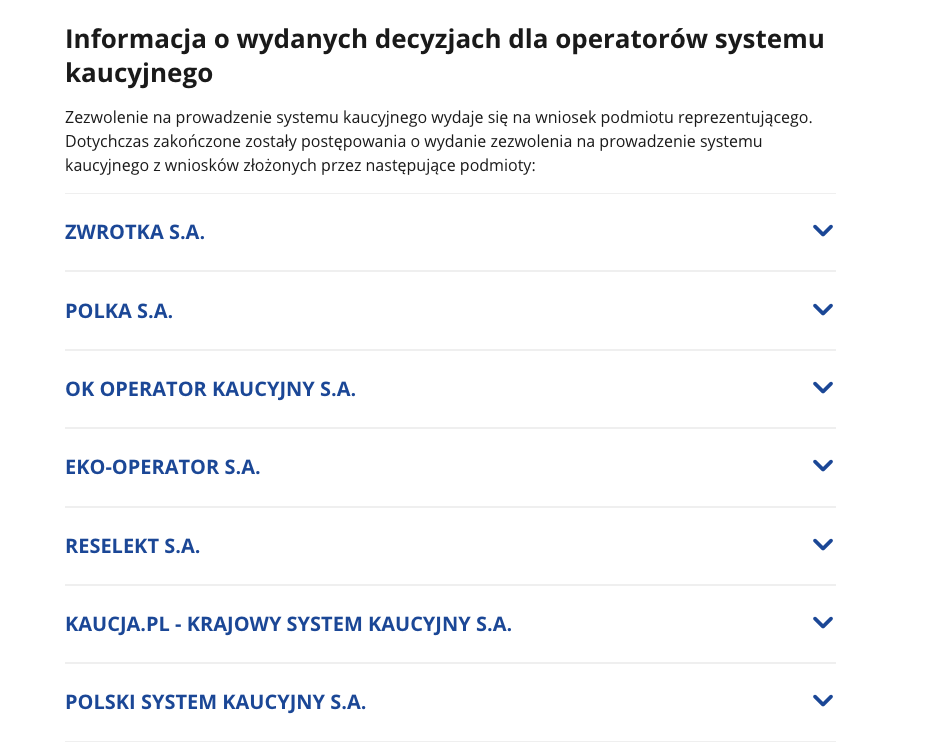Expand the ZWROTKA S.A. section title
934x746 pixels.
pos(135,232)
